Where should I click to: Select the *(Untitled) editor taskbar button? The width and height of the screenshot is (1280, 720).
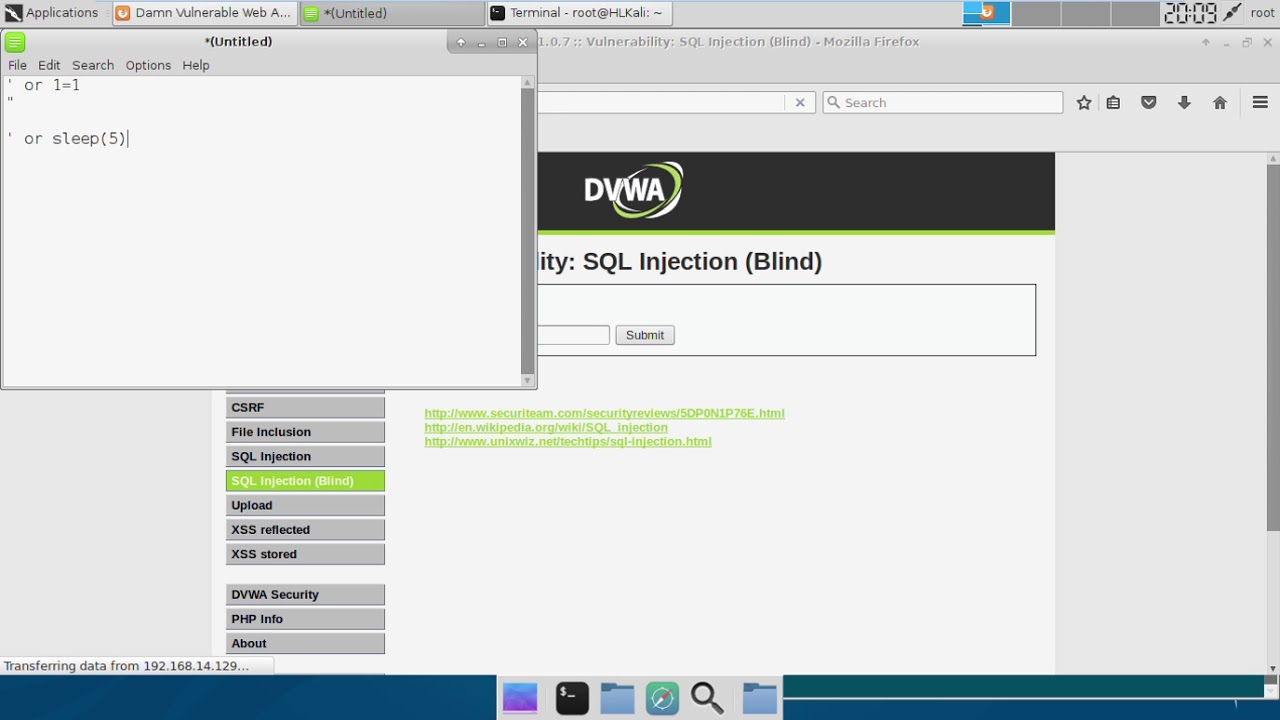[392, 13]
